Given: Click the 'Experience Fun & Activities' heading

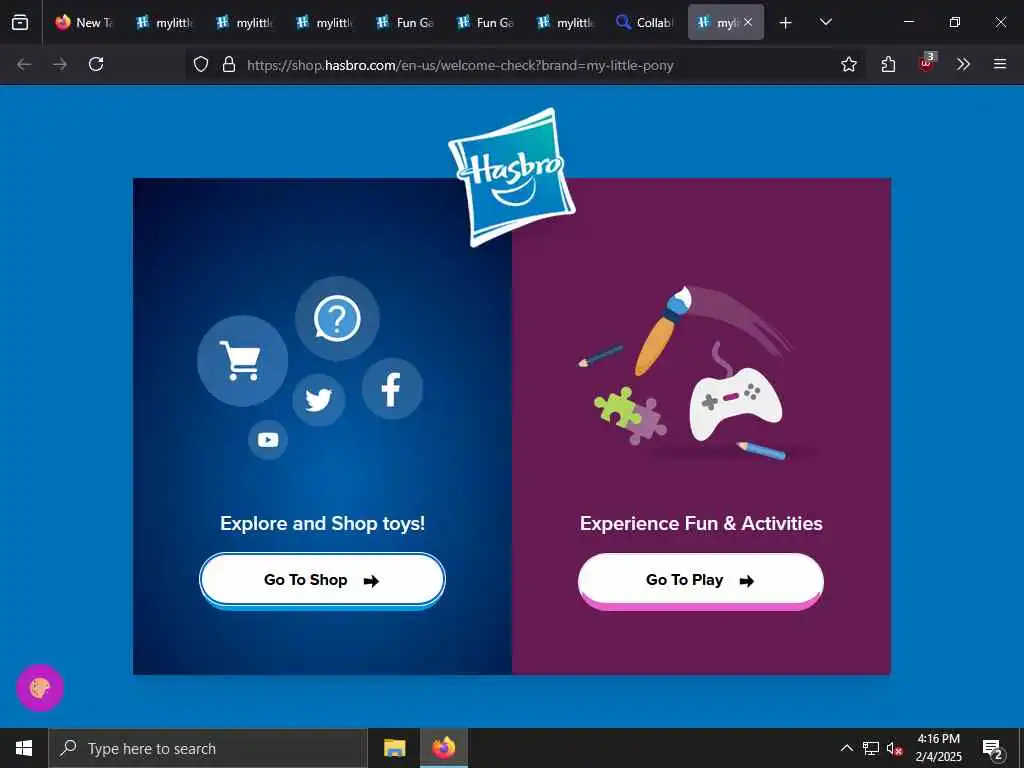Looking at the screenshot, I should coord(701,523).
